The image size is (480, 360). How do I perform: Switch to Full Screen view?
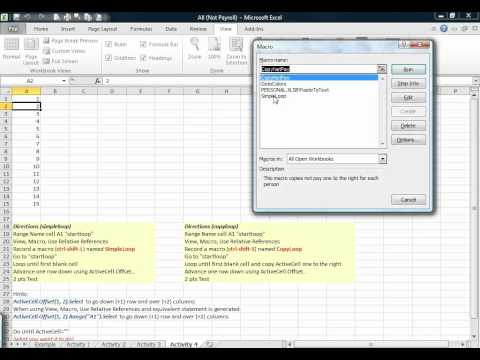click(61, 61)
